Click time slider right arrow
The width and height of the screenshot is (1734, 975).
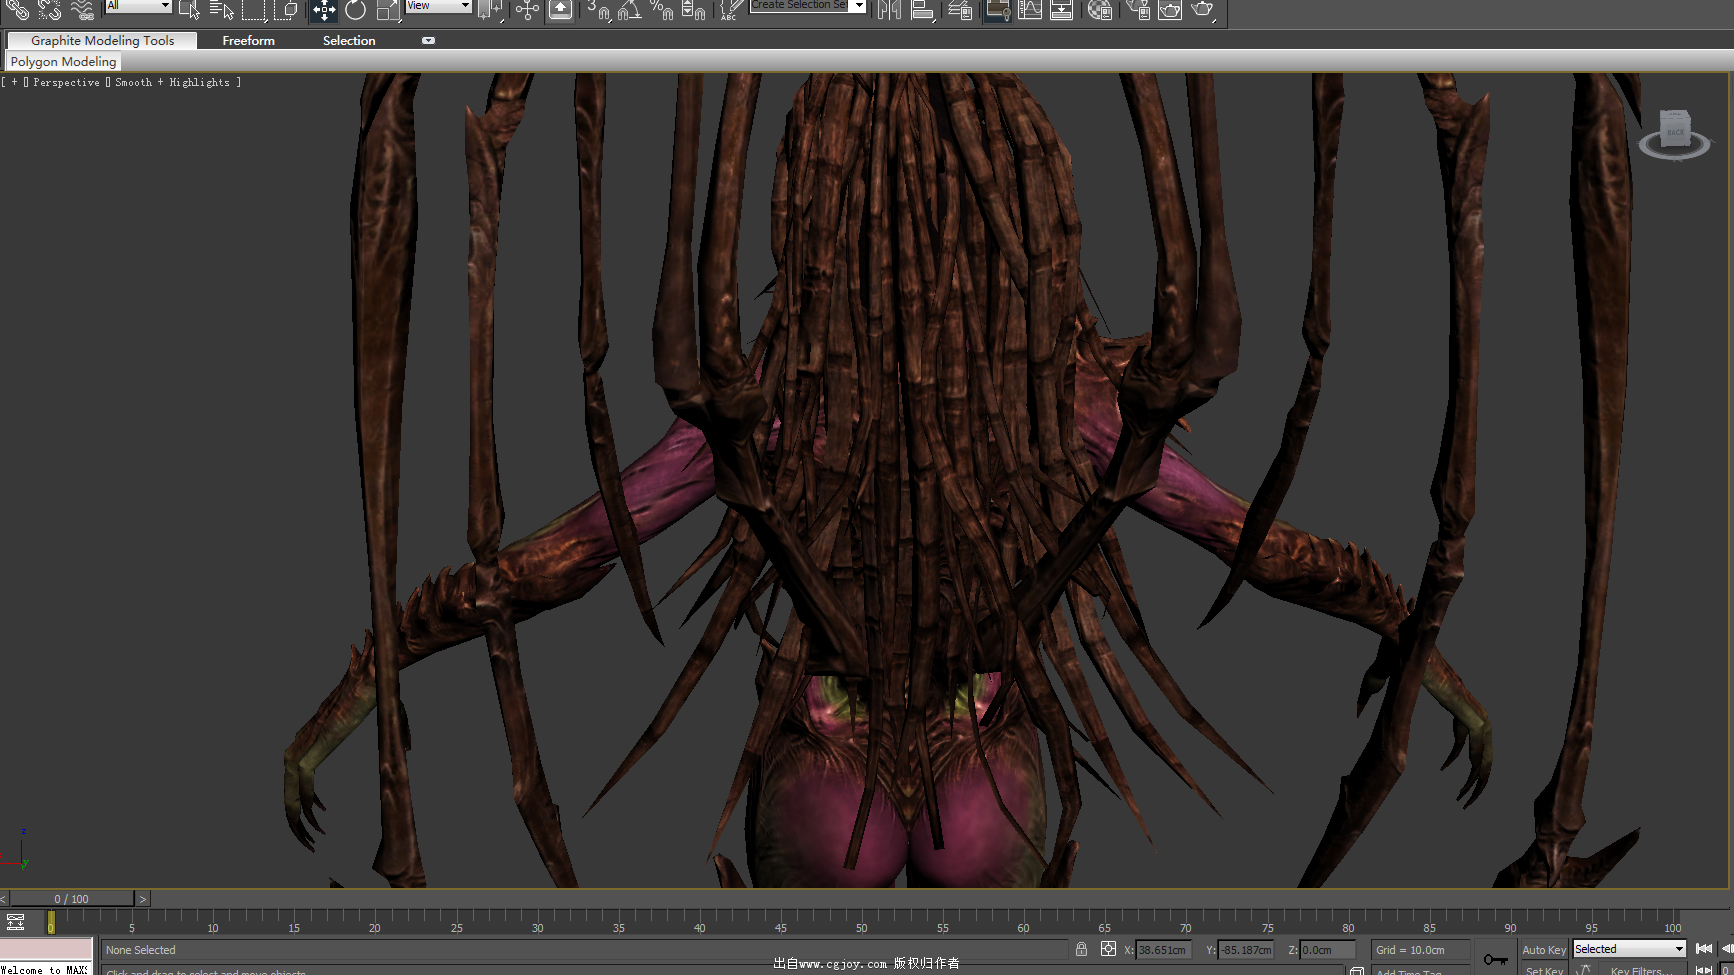(142, 899)
